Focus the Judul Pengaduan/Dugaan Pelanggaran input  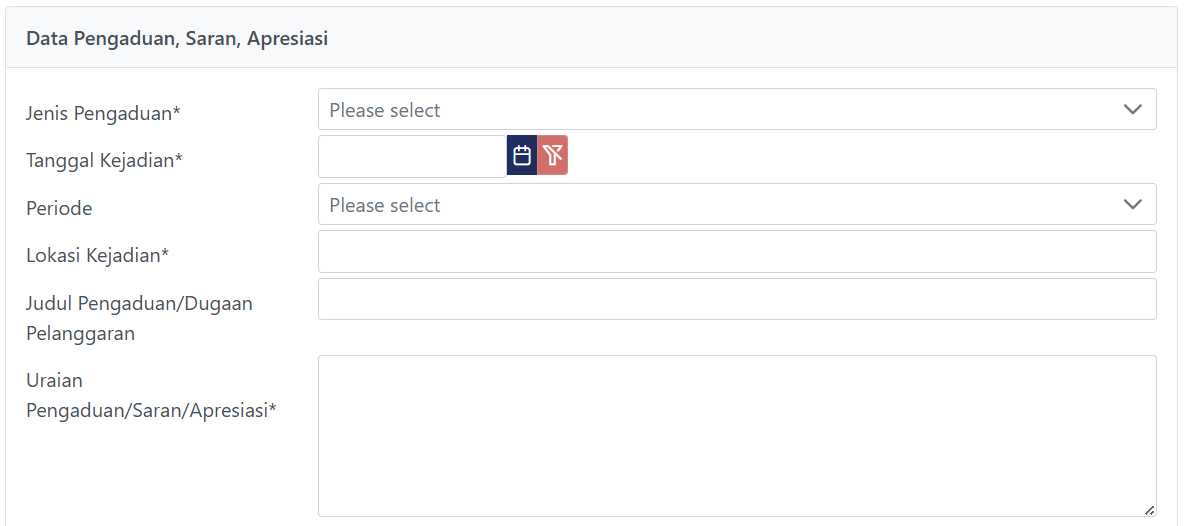(737, 299)
